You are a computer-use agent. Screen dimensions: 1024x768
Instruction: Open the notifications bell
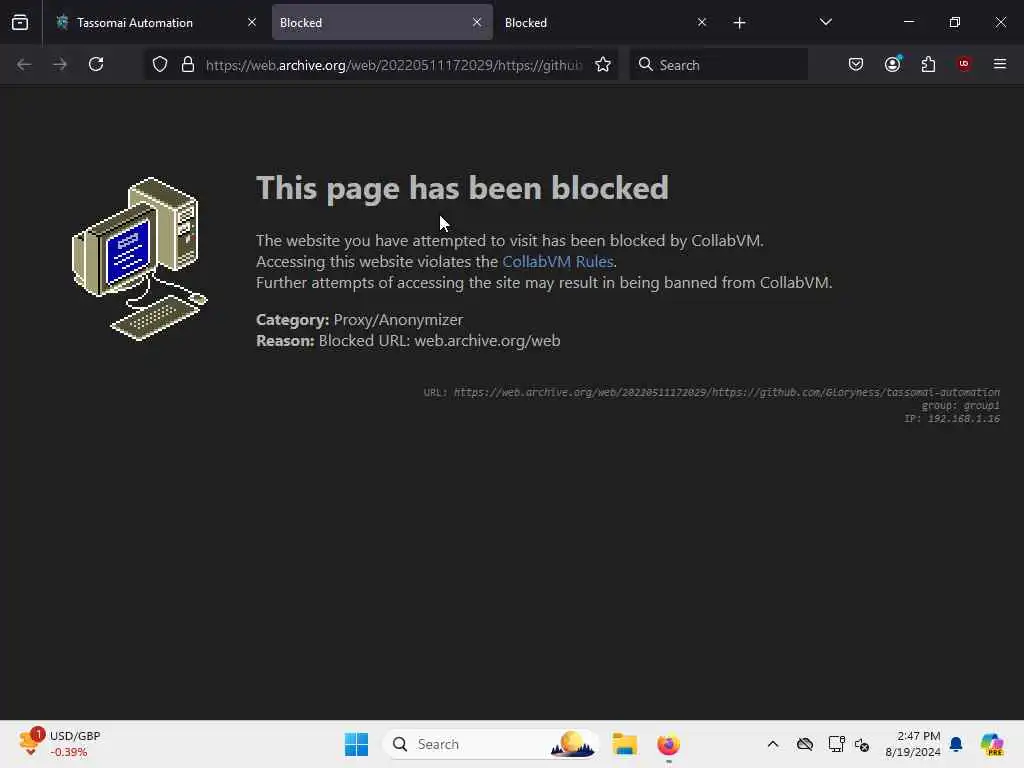pyautogui.click(x=955, y=744)
